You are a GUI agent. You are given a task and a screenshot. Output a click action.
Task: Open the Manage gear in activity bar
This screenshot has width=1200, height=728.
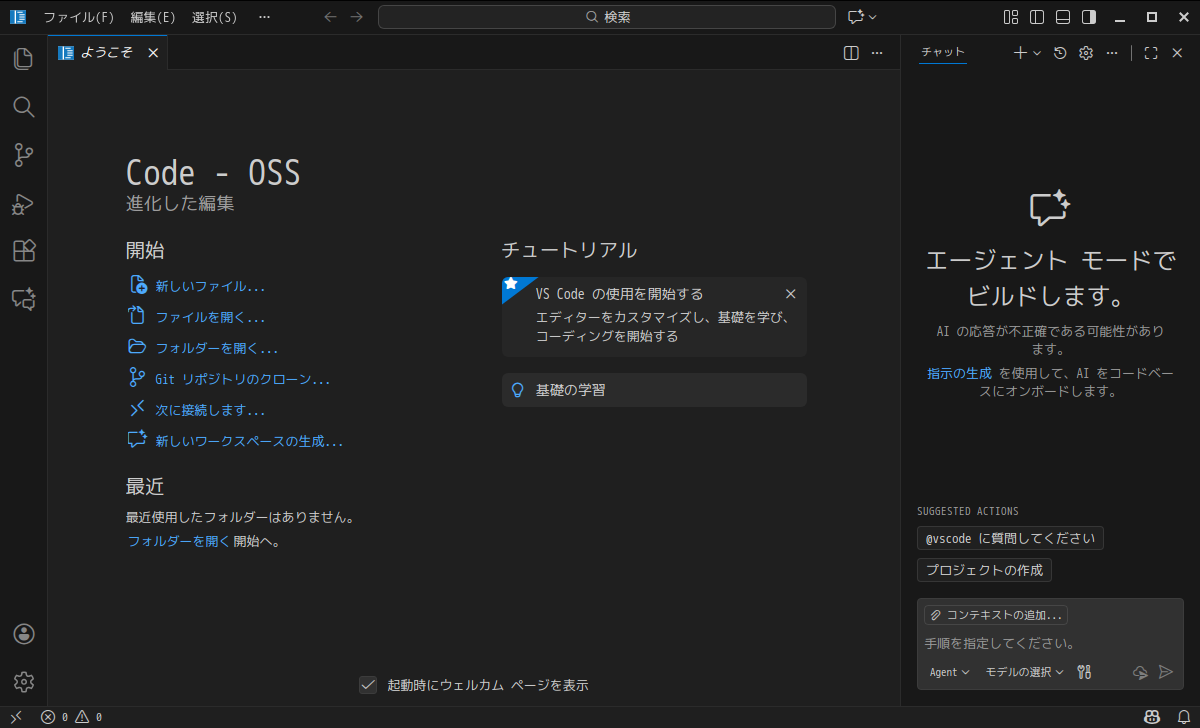coord(24,682)
